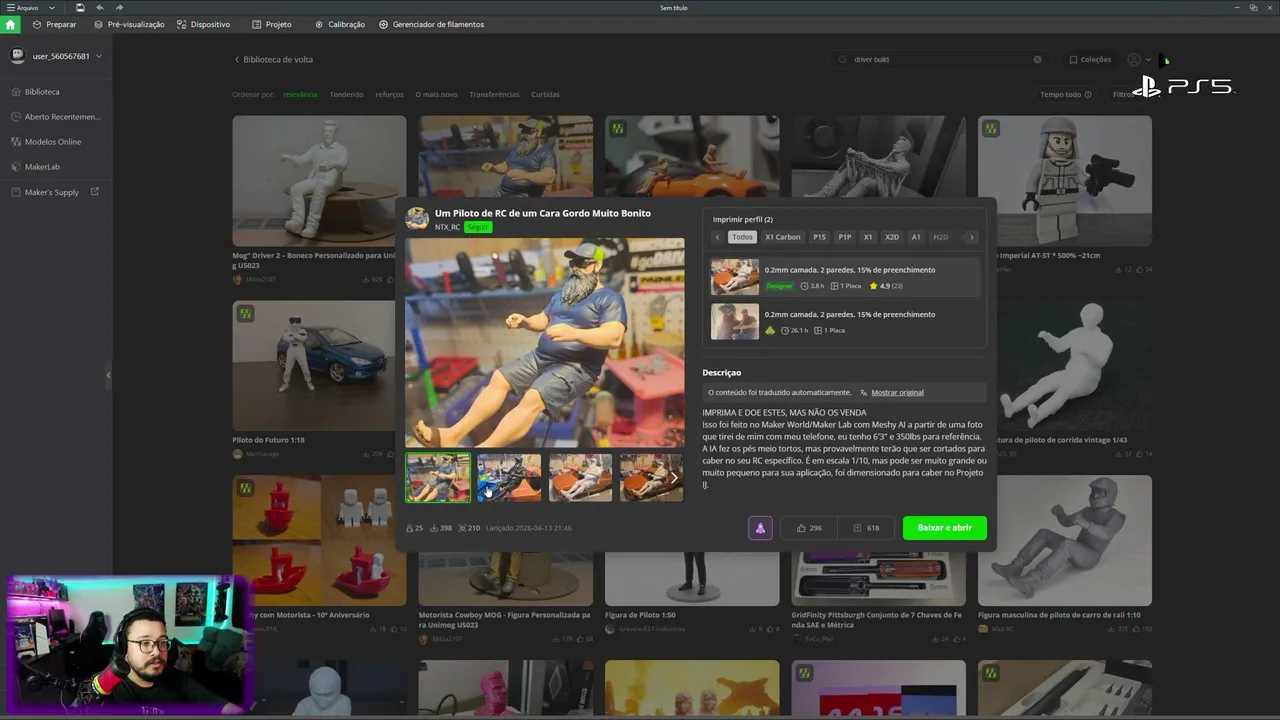This screenshot has height=720, width=1280.
Task: Filter profiles by X1 Carbon
Action: (x=783, y=237)
